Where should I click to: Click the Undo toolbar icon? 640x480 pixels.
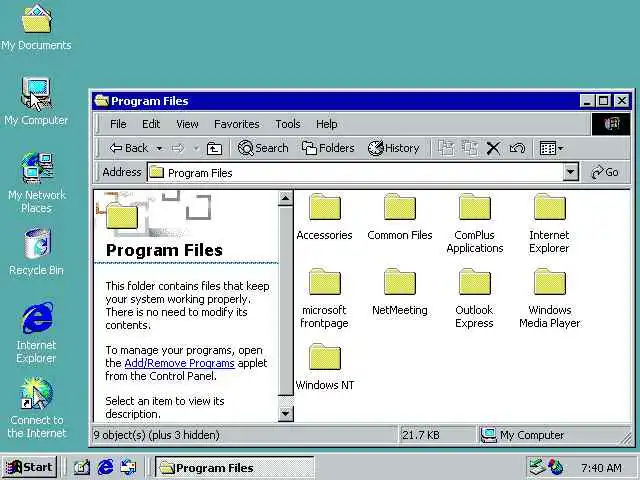click(x=517, y=148)
